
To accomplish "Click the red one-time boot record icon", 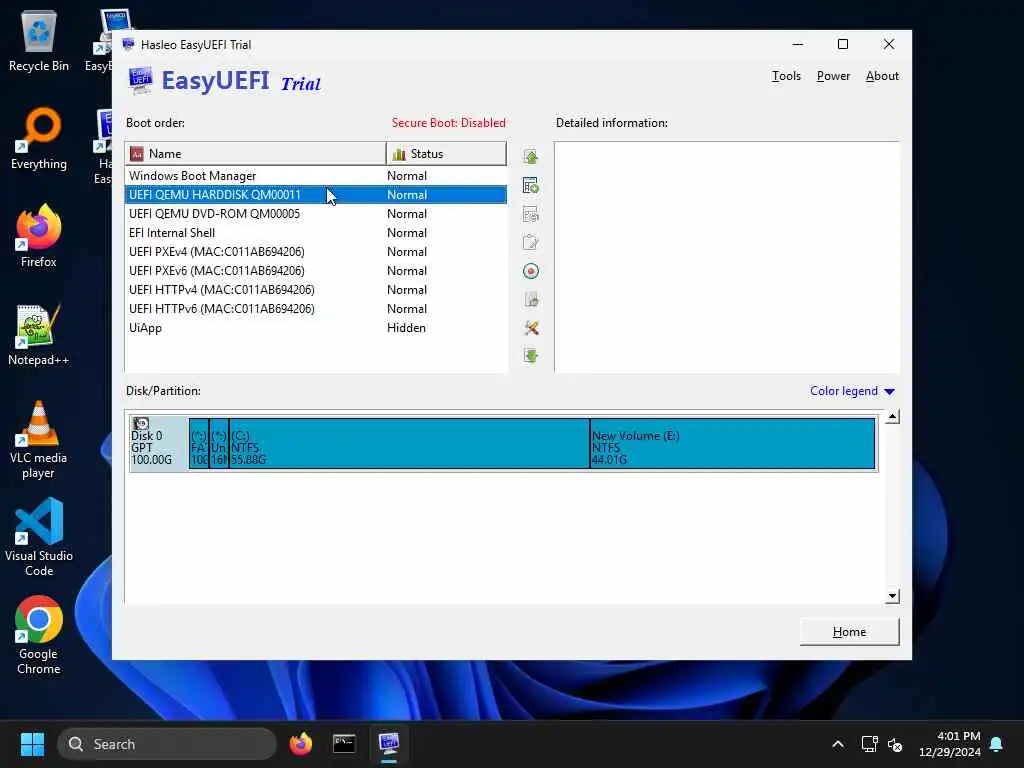I will pos(530,271).
